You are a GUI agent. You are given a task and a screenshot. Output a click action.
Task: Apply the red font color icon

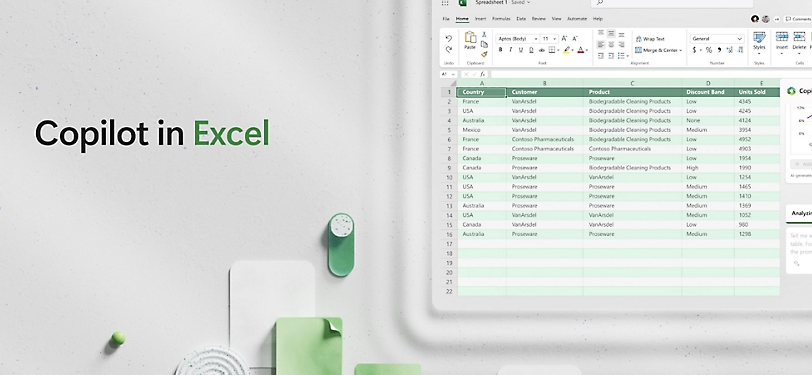581,50
